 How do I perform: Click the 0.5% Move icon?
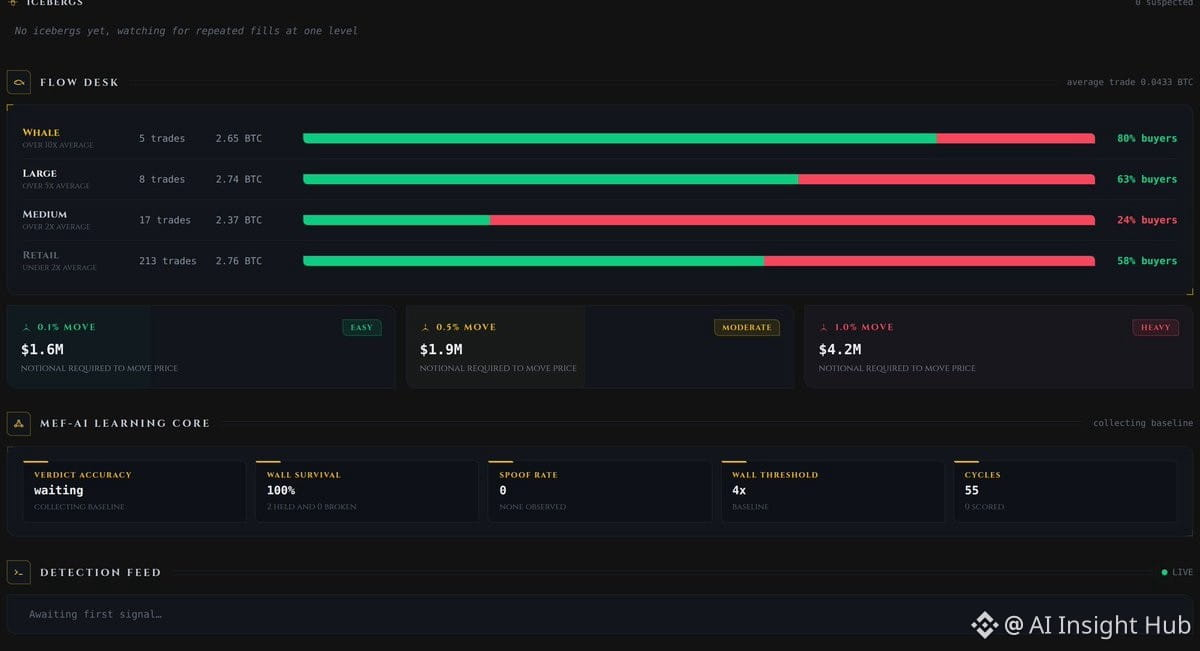pos(425,327)
